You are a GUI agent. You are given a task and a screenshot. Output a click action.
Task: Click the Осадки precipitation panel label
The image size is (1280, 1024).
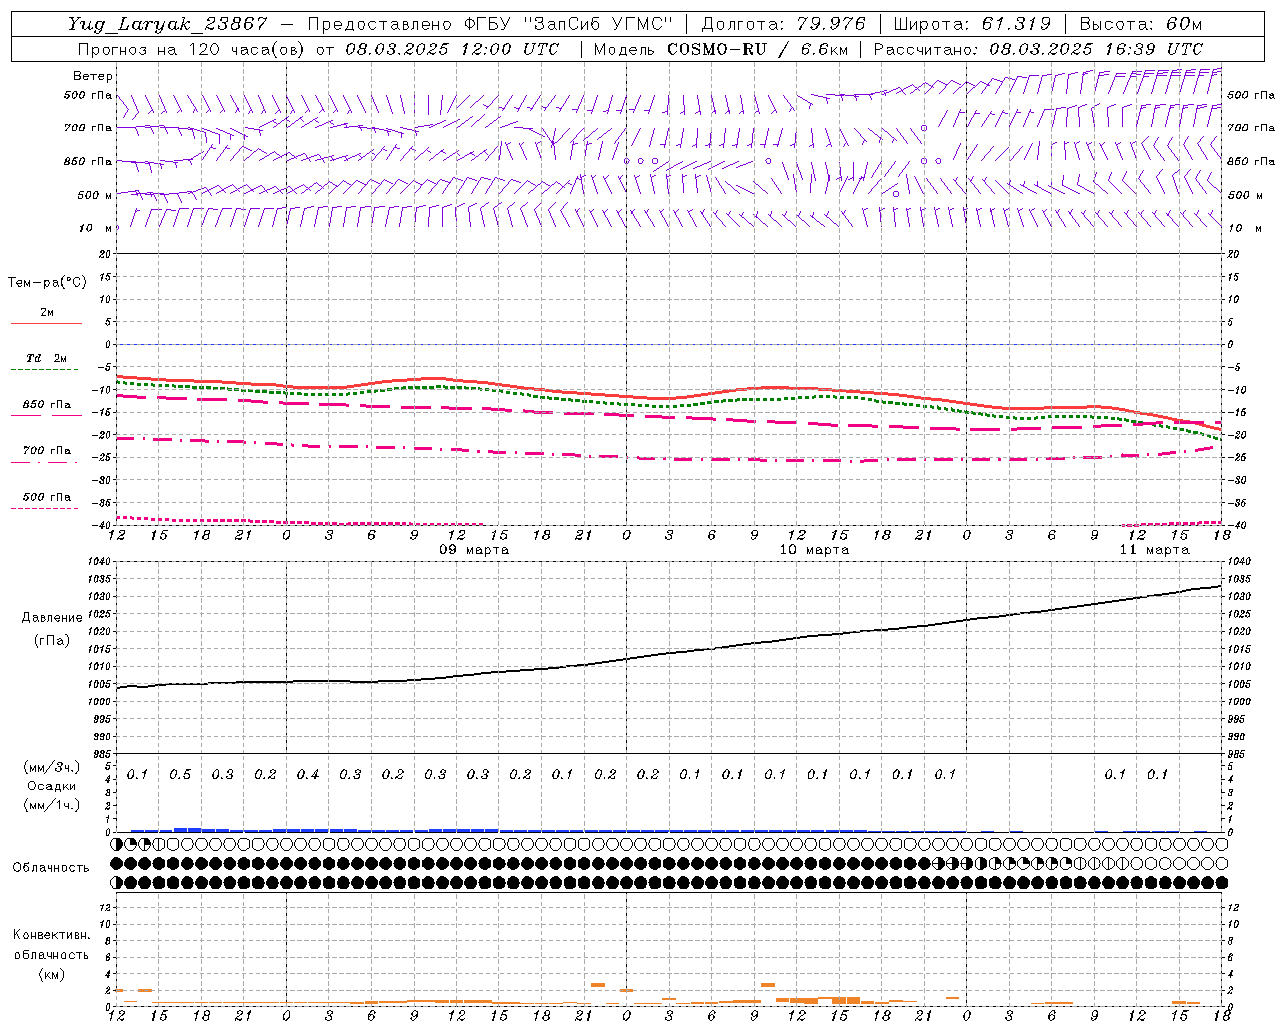coord(52,786)
